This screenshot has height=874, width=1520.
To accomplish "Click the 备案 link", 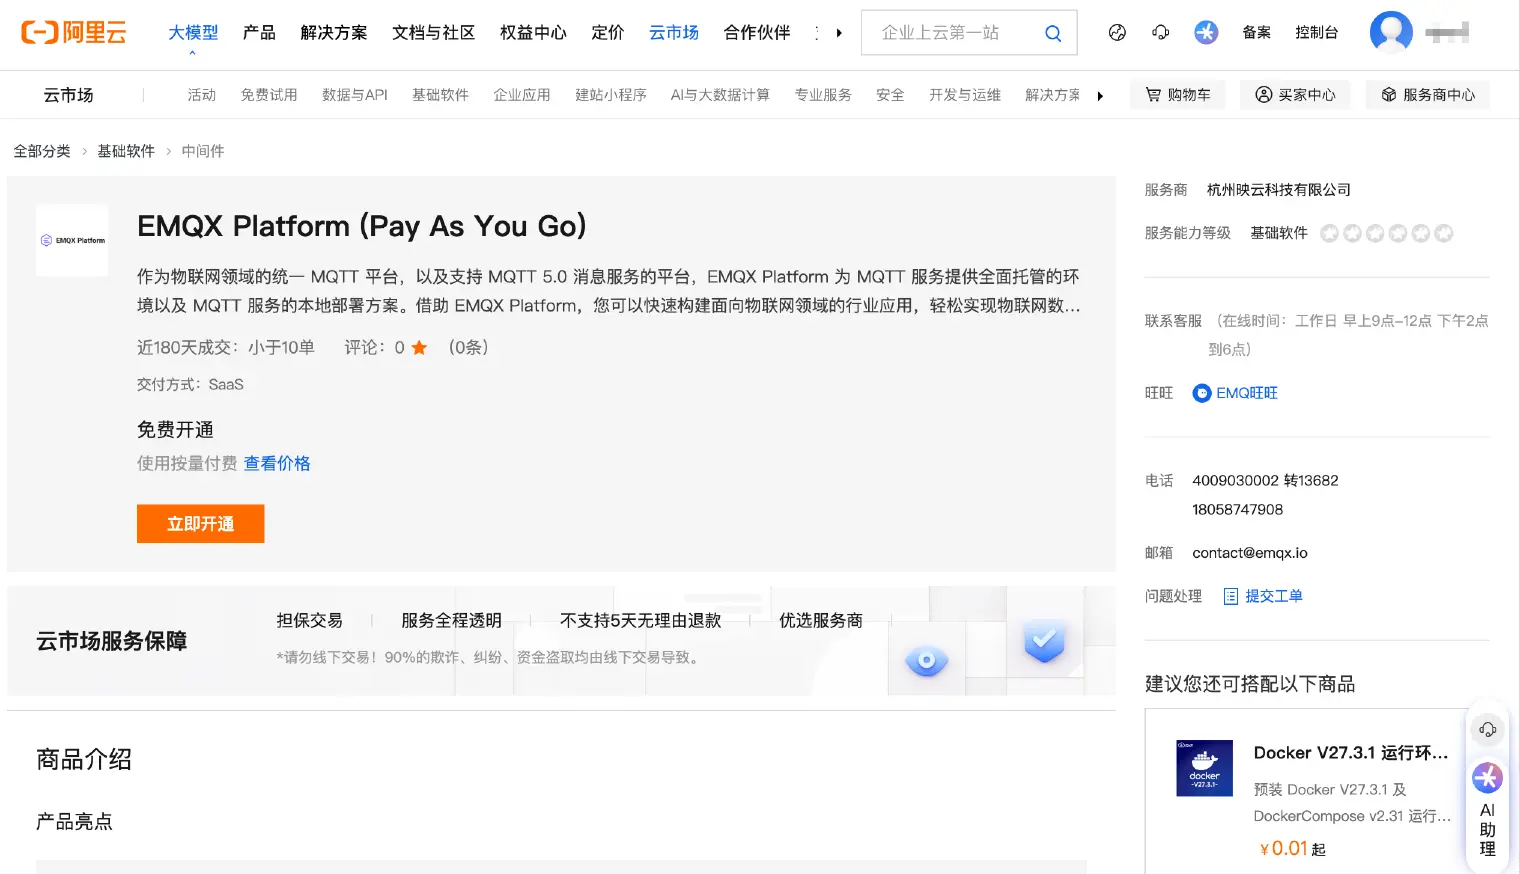I will pos(1256,32).
